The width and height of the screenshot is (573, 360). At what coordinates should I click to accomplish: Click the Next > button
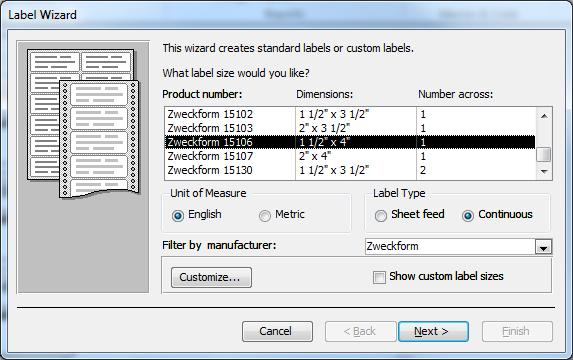[433, 331]
